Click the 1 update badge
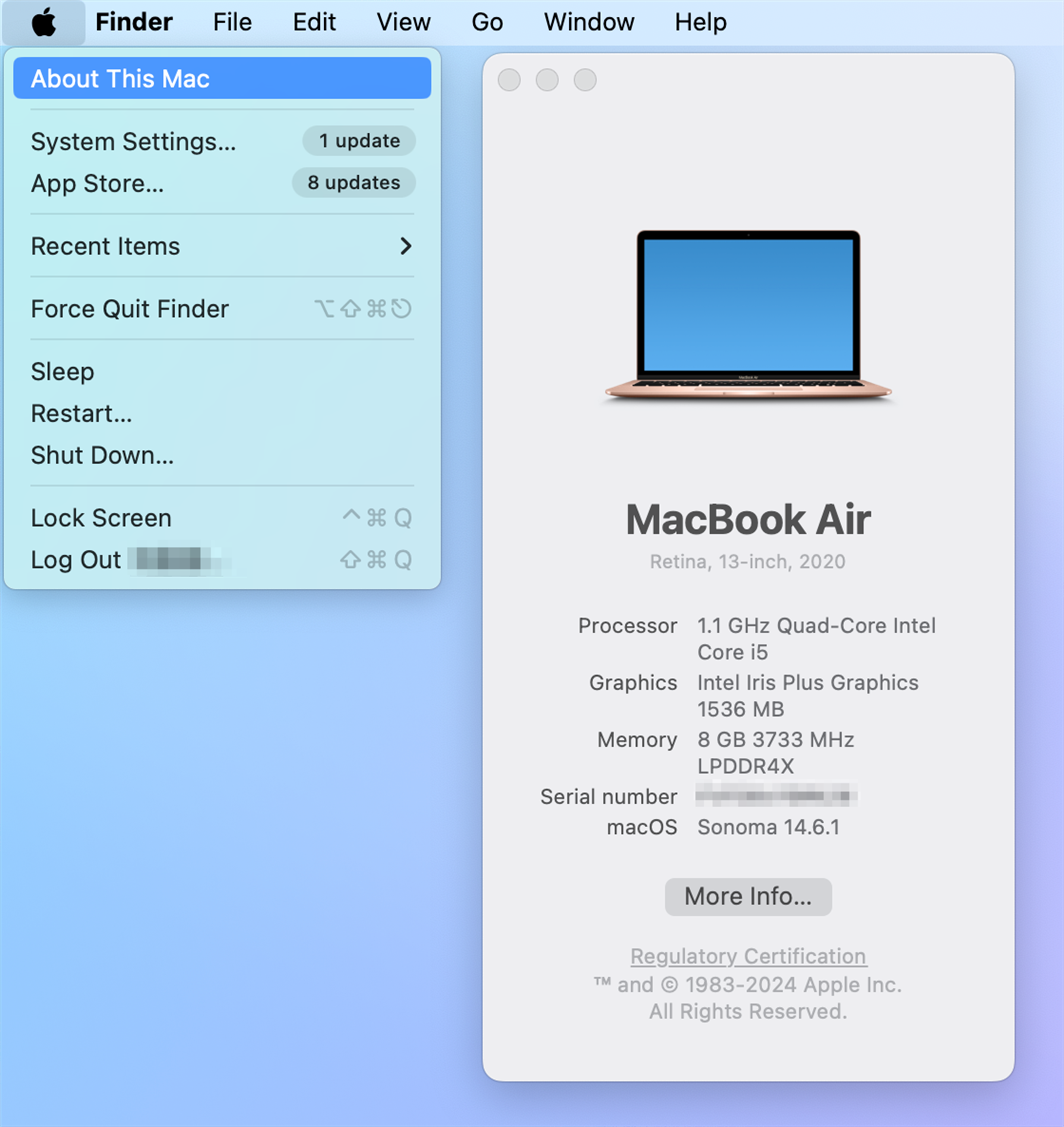The height and width of the screenshot is (1127, 1064). point(358,141)
